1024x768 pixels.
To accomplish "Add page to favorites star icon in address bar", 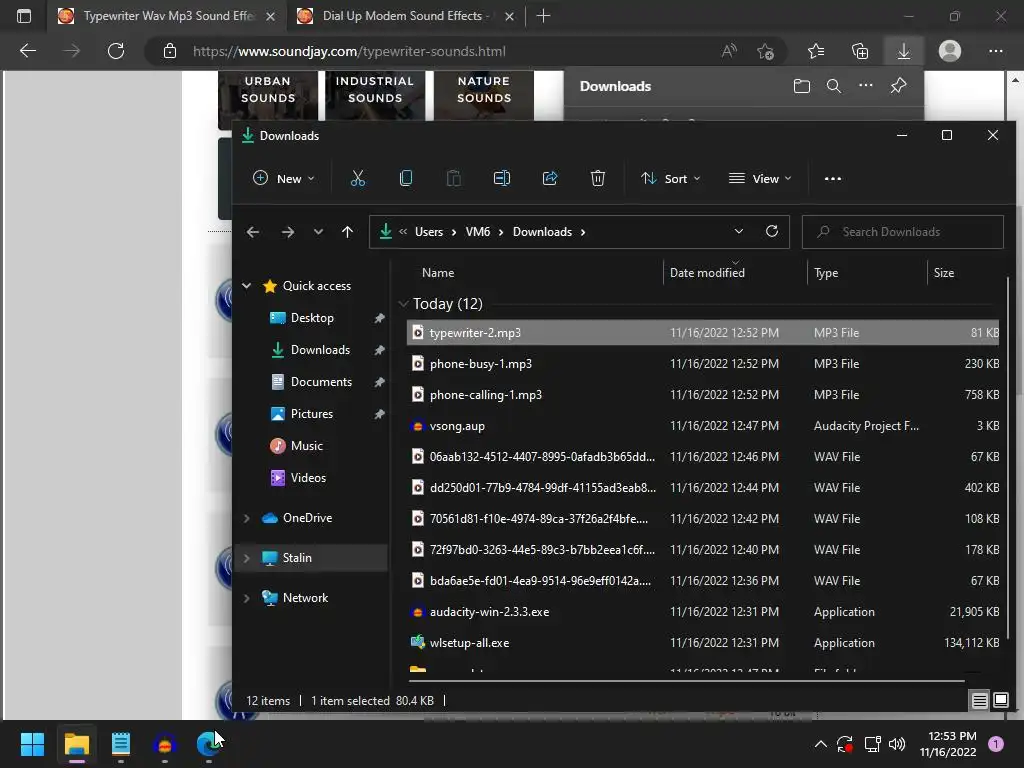I will tap(765, 51).
